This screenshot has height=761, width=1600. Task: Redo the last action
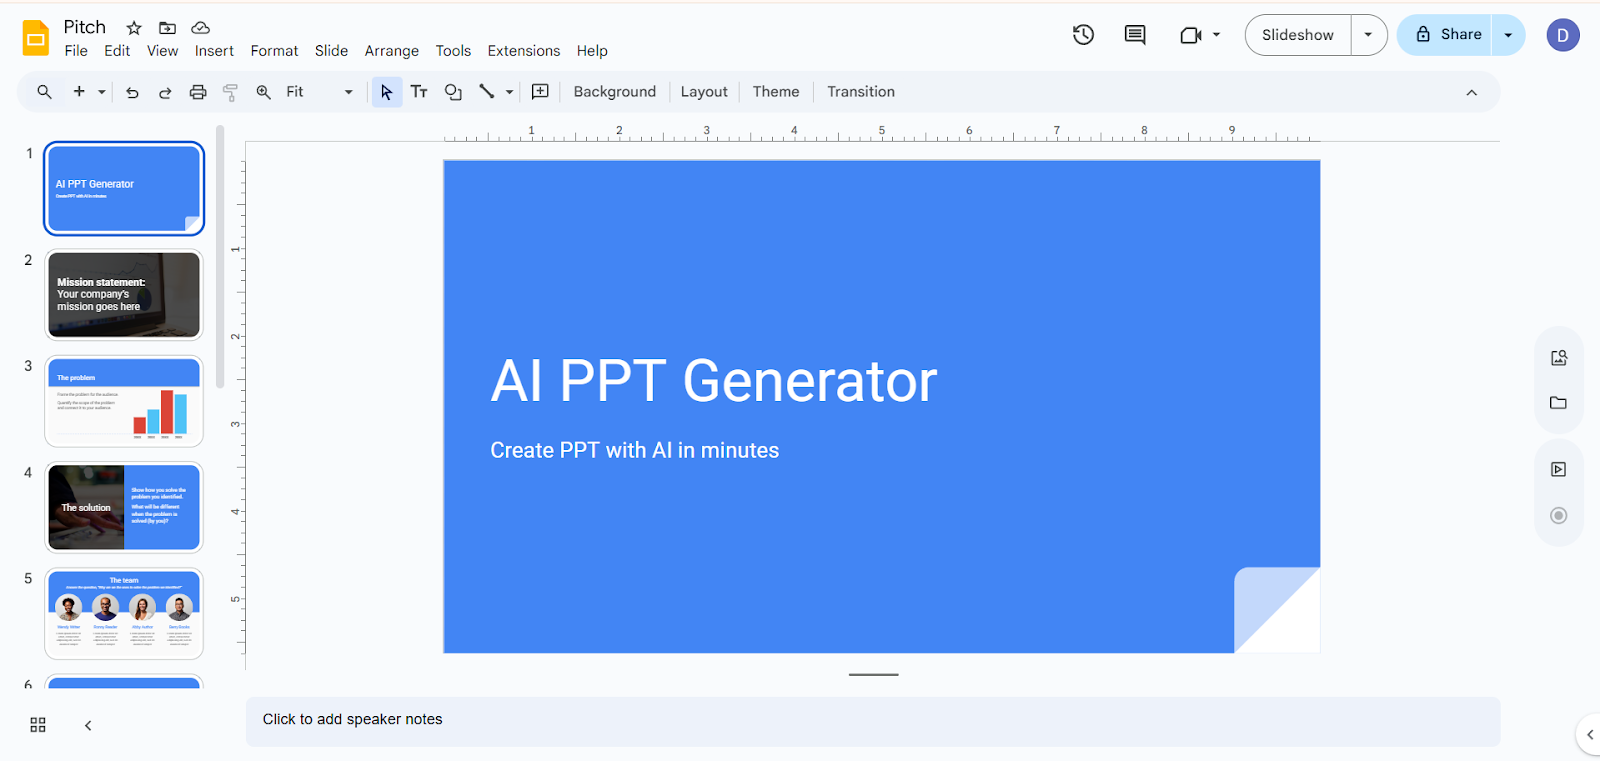[x=165, y=92]
